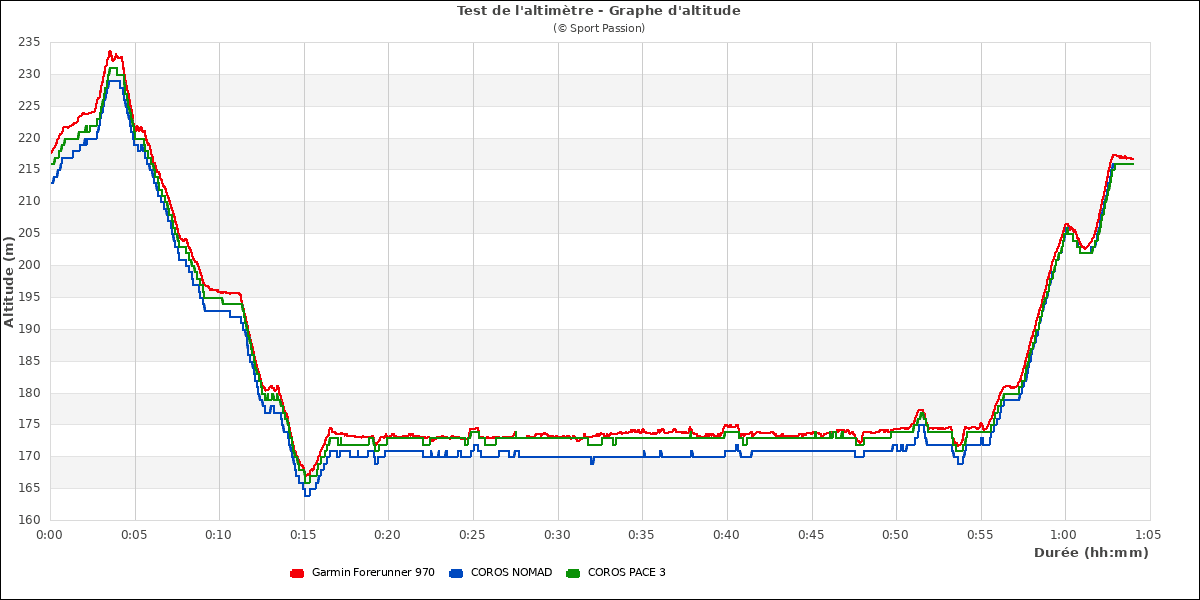Click the 200 altitude axis value
The width and height of the screenshot is (1200, 600).
tap(29, 265)
